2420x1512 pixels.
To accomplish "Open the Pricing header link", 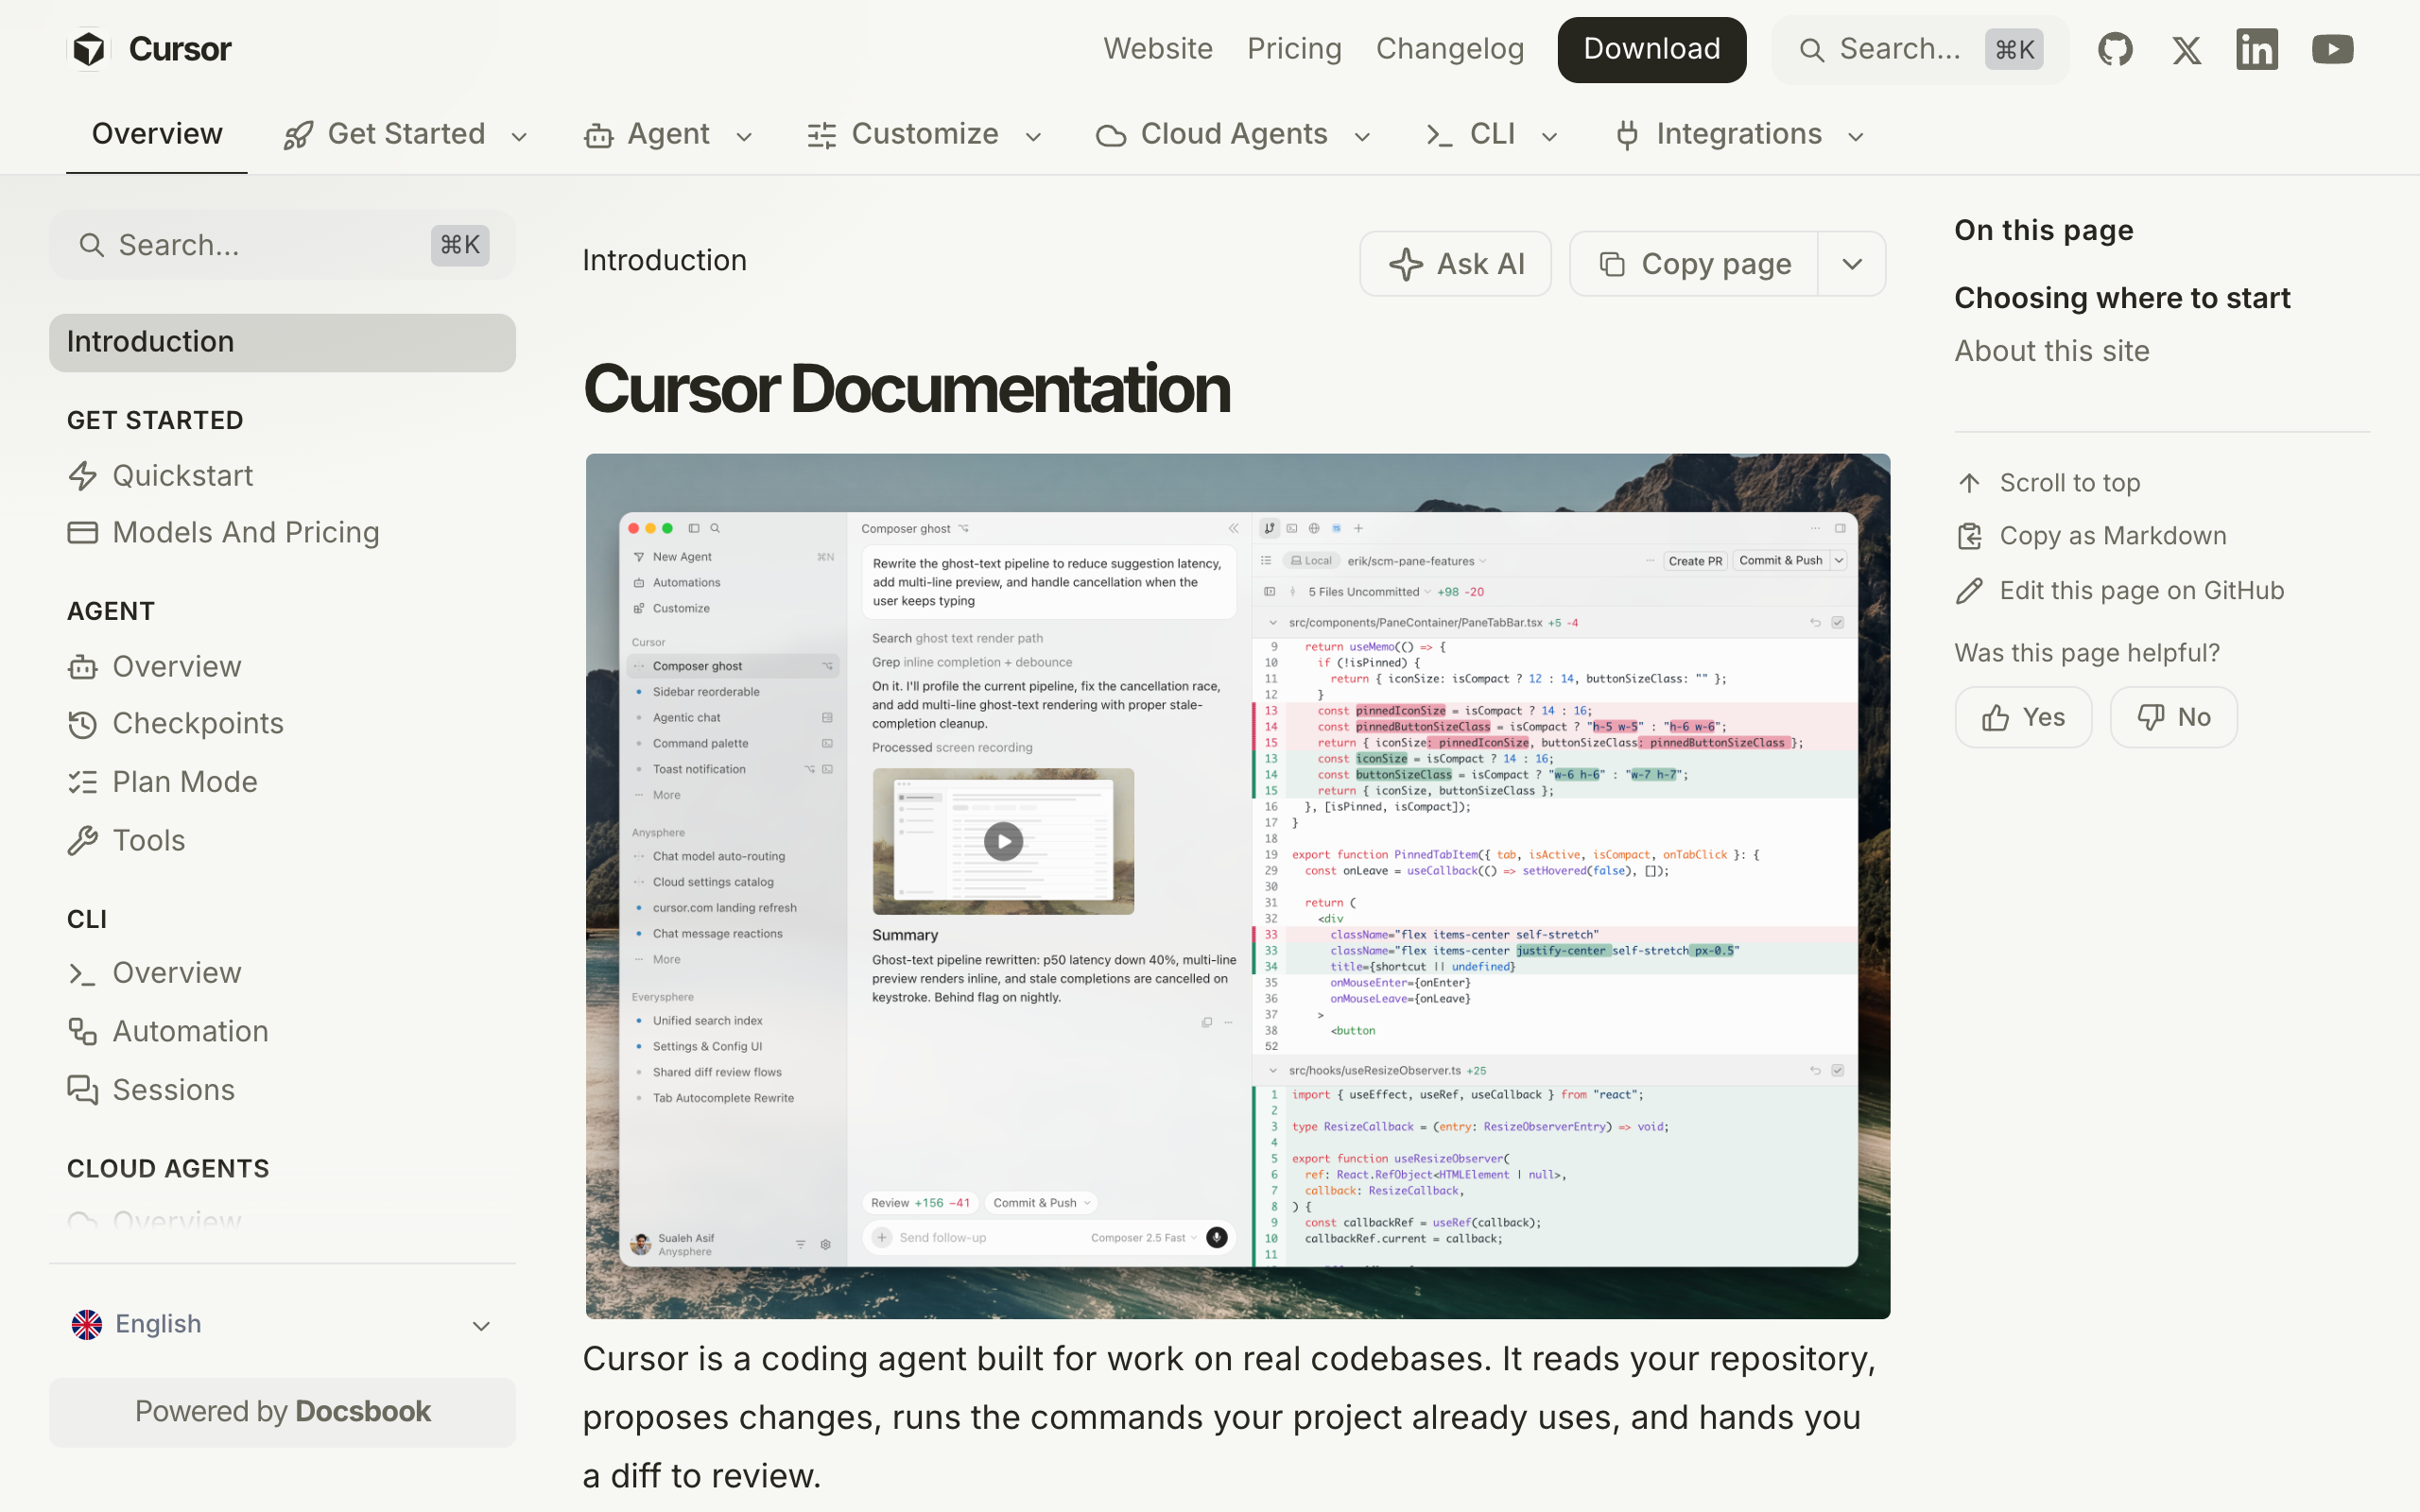I will [1294, 49].
